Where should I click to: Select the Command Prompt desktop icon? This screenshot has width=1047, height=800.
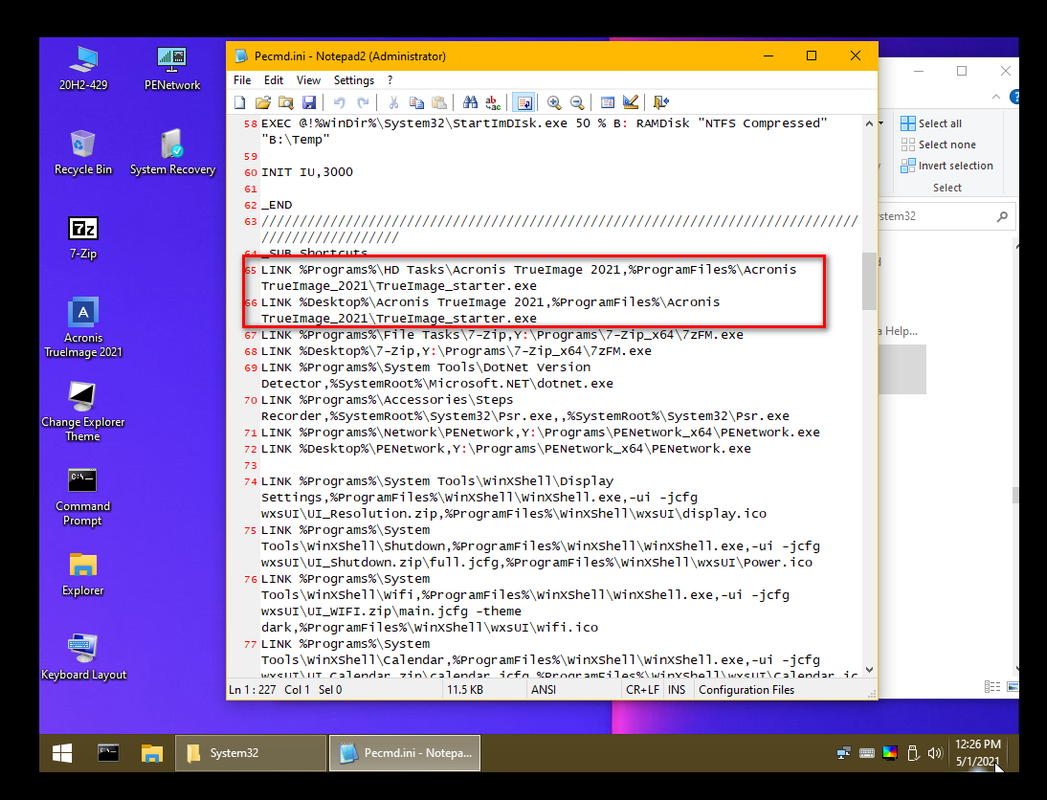(83, 496)
